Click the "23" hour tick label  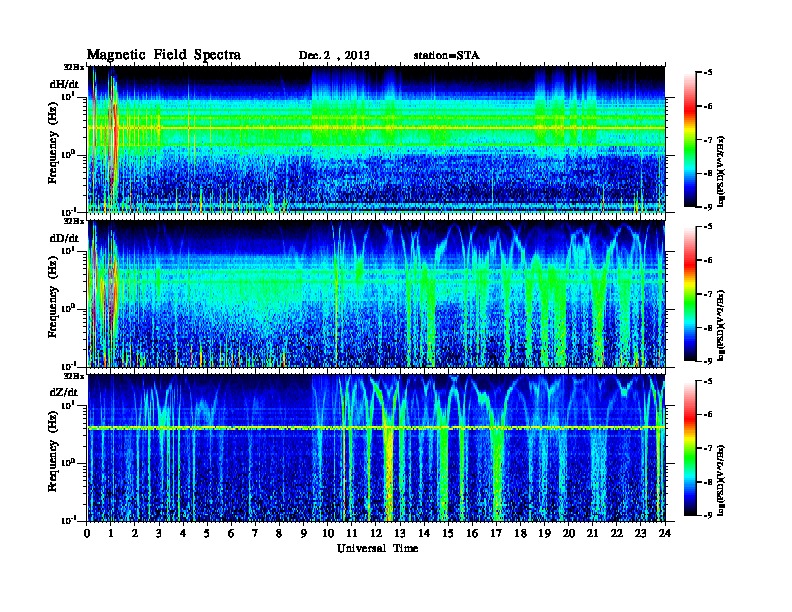640,534
